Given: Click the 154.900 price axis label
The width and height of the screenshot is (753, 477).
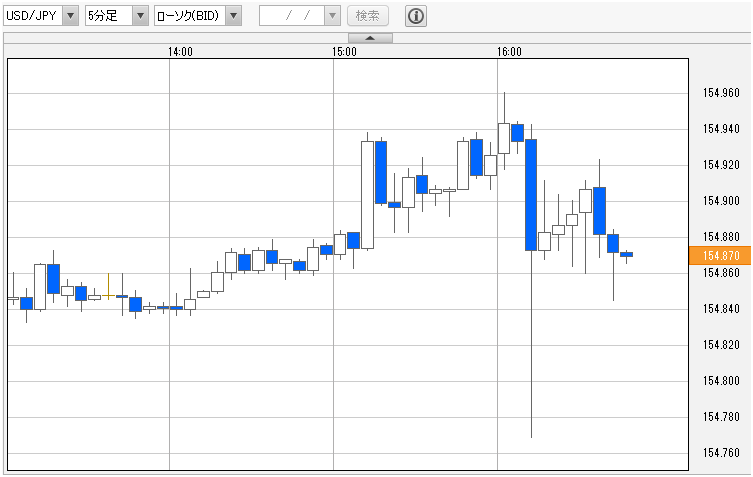Looking at the screenshot, I should tap(721, 201).
